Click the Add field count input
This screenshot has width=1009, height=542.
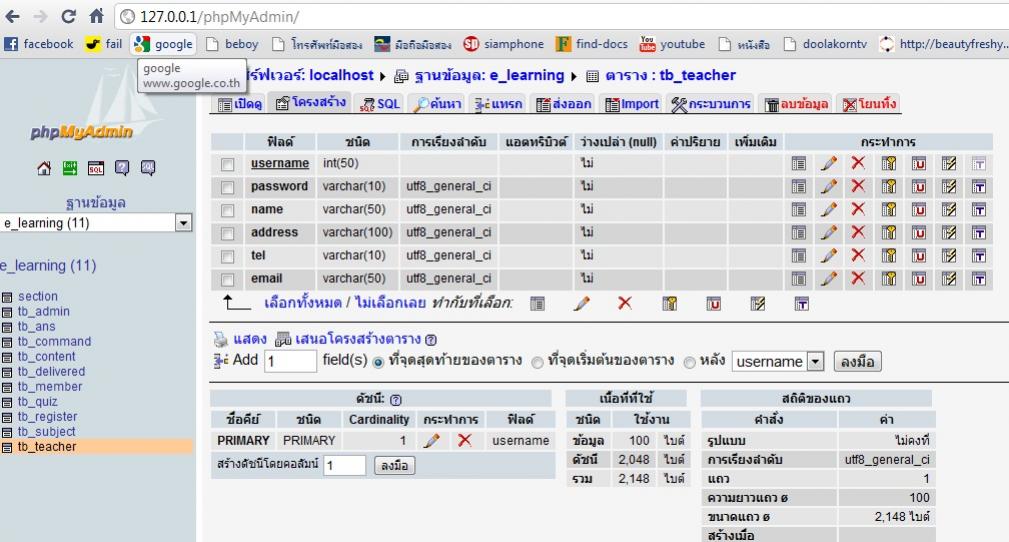click(290, 361)
